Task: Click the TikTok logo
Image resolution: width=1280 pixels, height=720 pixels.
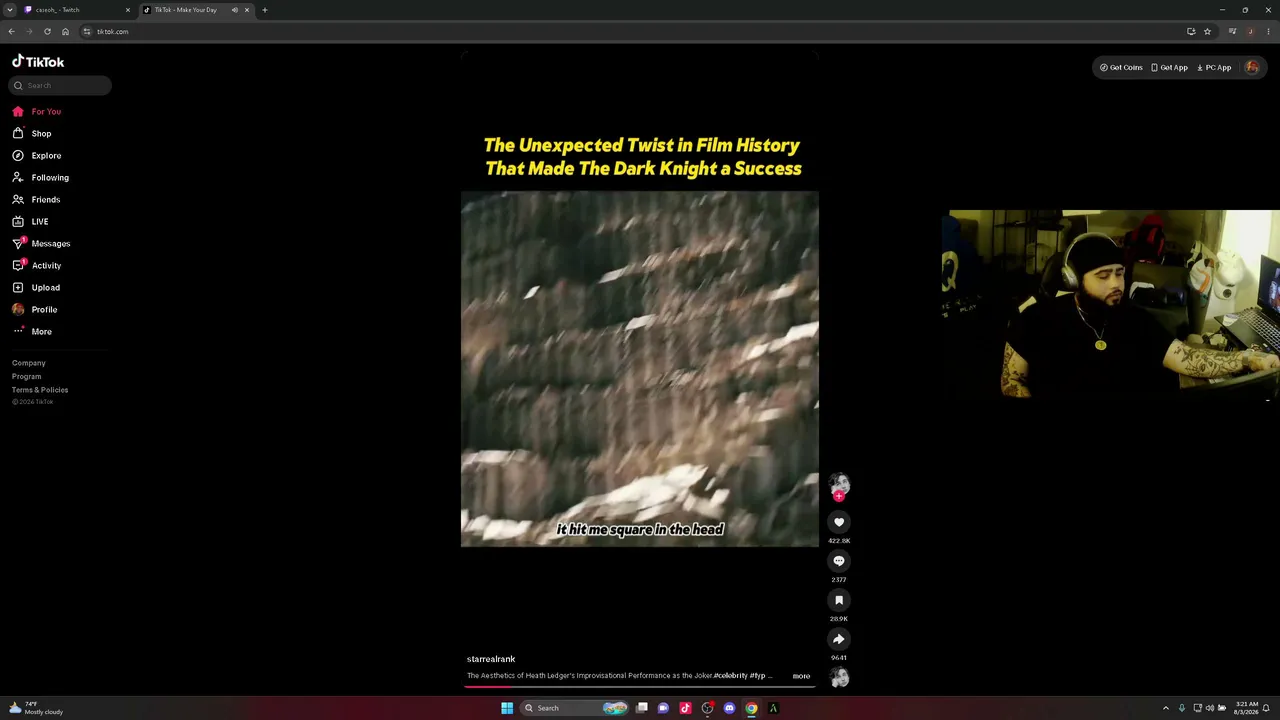Action: (x=38, y=62)
